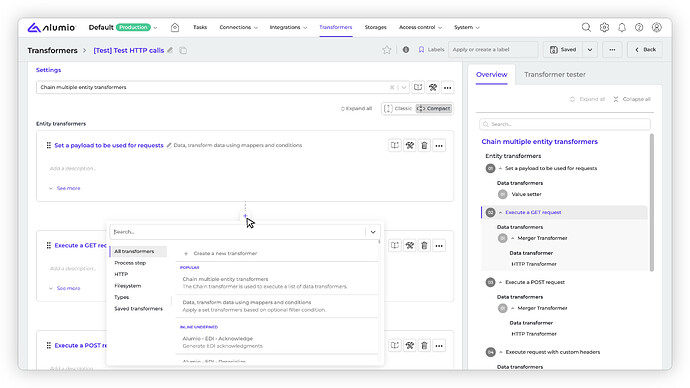Open the Saved button dropdown arrow

click(x=590, y=50)
